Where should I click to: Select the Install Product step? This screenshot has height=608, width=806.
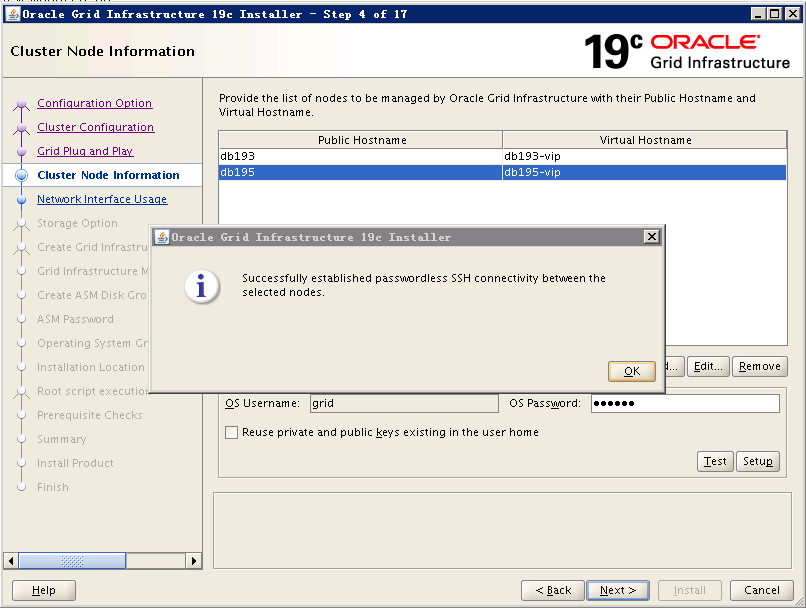pyautogui.click(x=75, y=463)
